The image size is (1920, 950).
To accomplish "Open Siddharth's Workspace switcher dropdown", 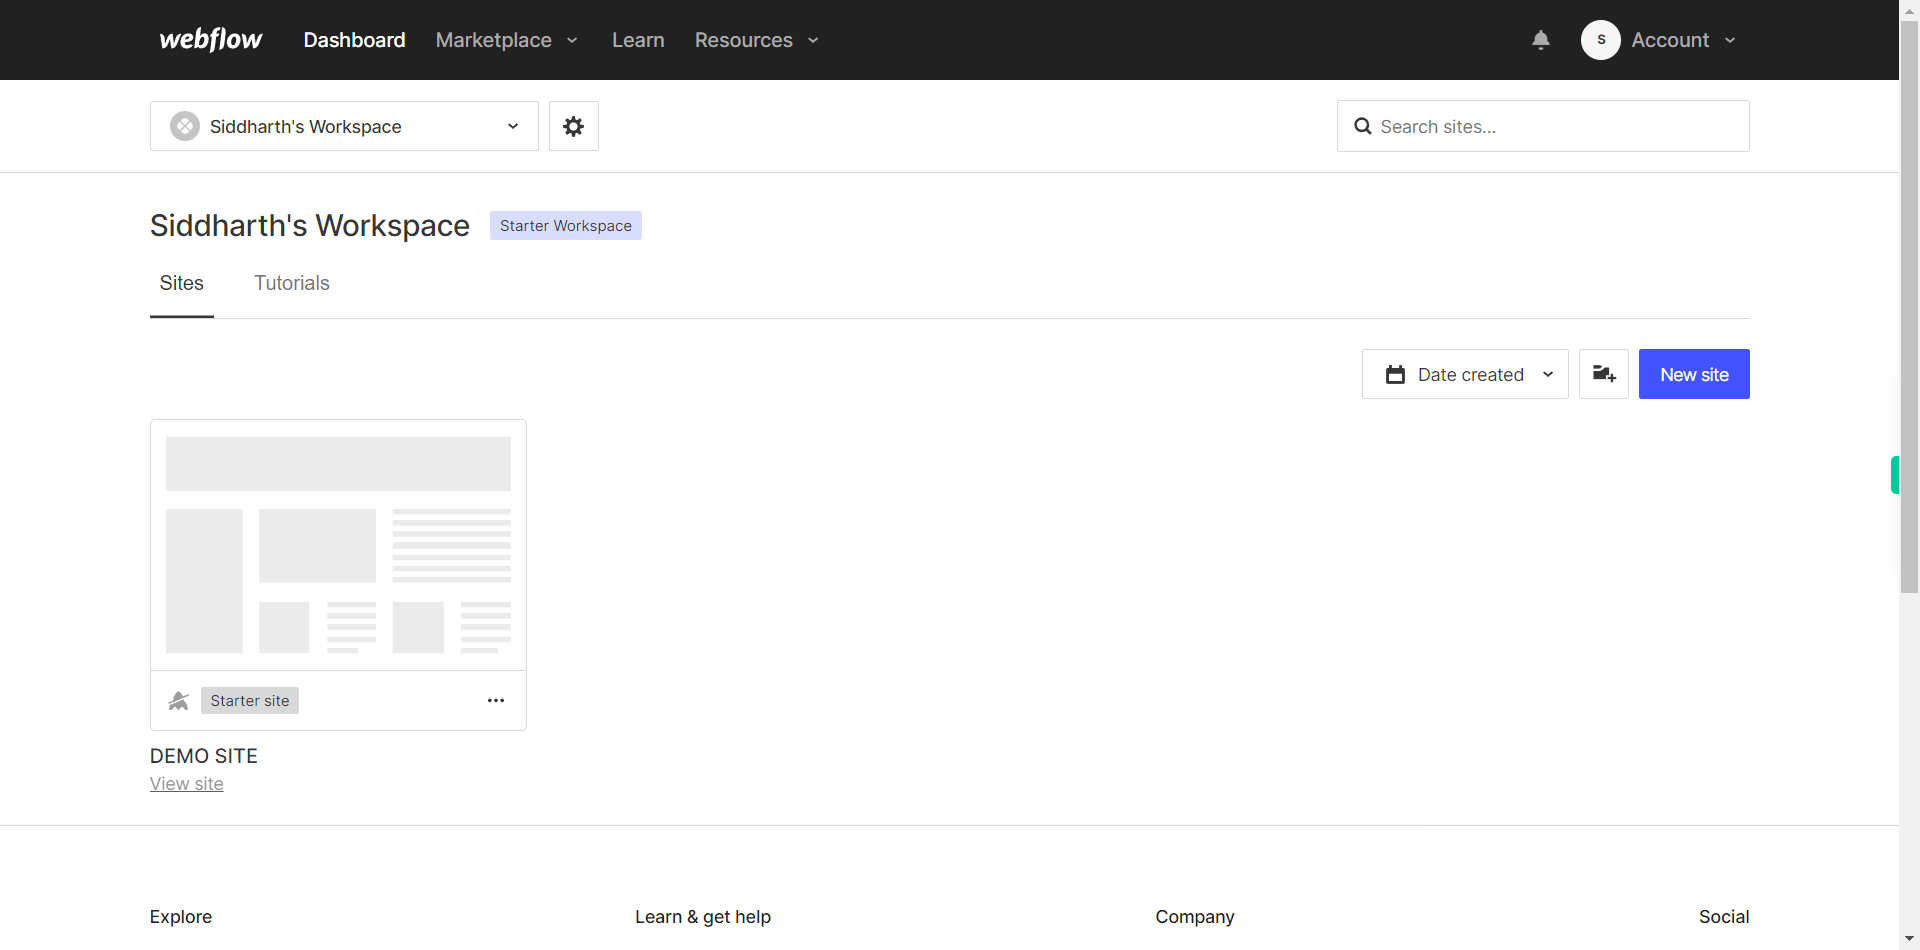I will [344, 126].
